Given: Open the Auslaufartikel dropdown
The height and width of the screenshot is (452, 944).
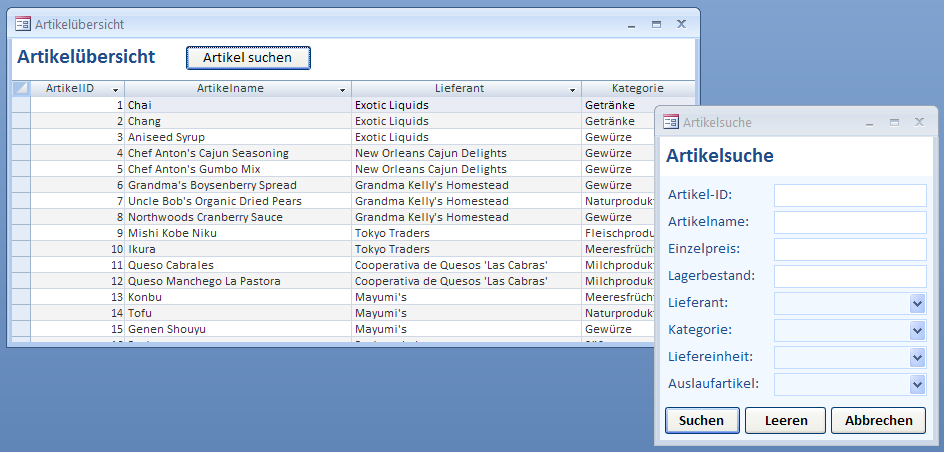Looking at the screenshot, I should [x=917, y=384].
